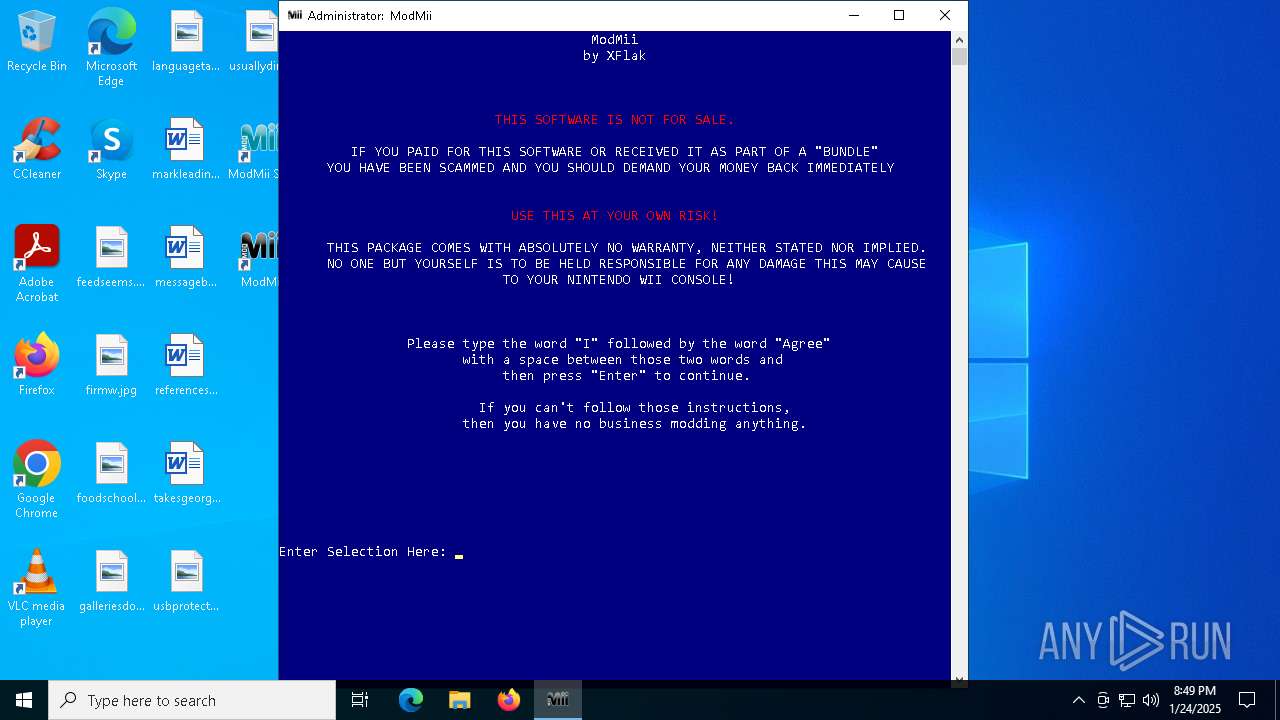Select messageb... Word document icon
The width and height of the screenshot is (1280, 720).
(x=186, y=257)
